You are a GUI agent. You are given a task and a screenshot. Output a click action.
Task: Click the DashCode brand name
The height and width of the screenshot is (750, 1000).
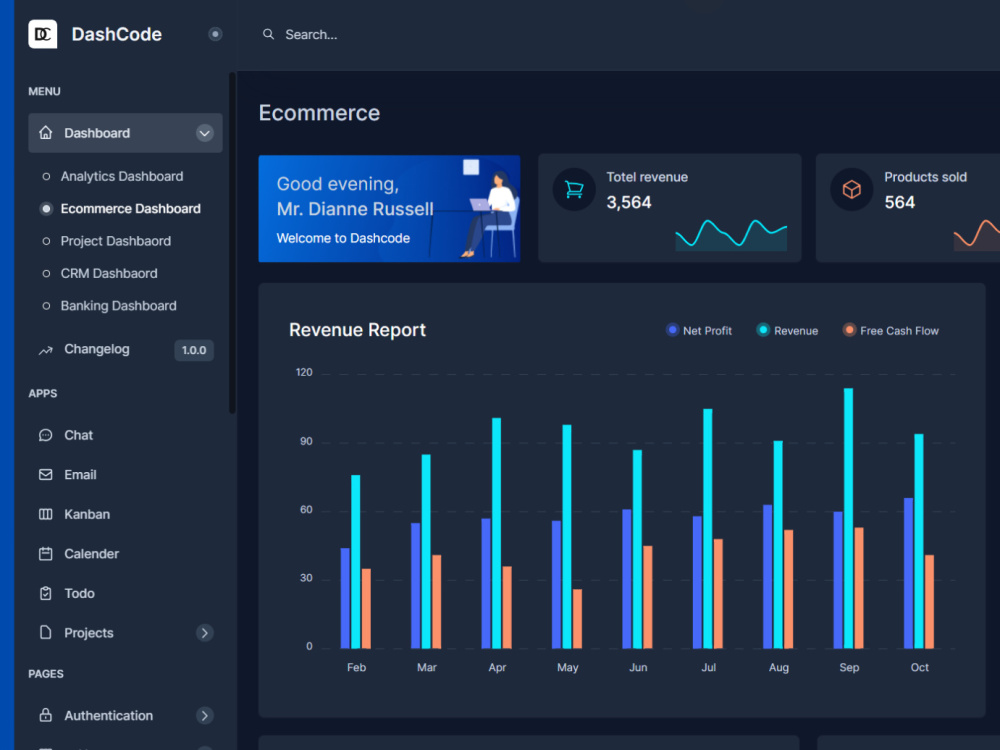pyautogui.click(x=117, y=34)
